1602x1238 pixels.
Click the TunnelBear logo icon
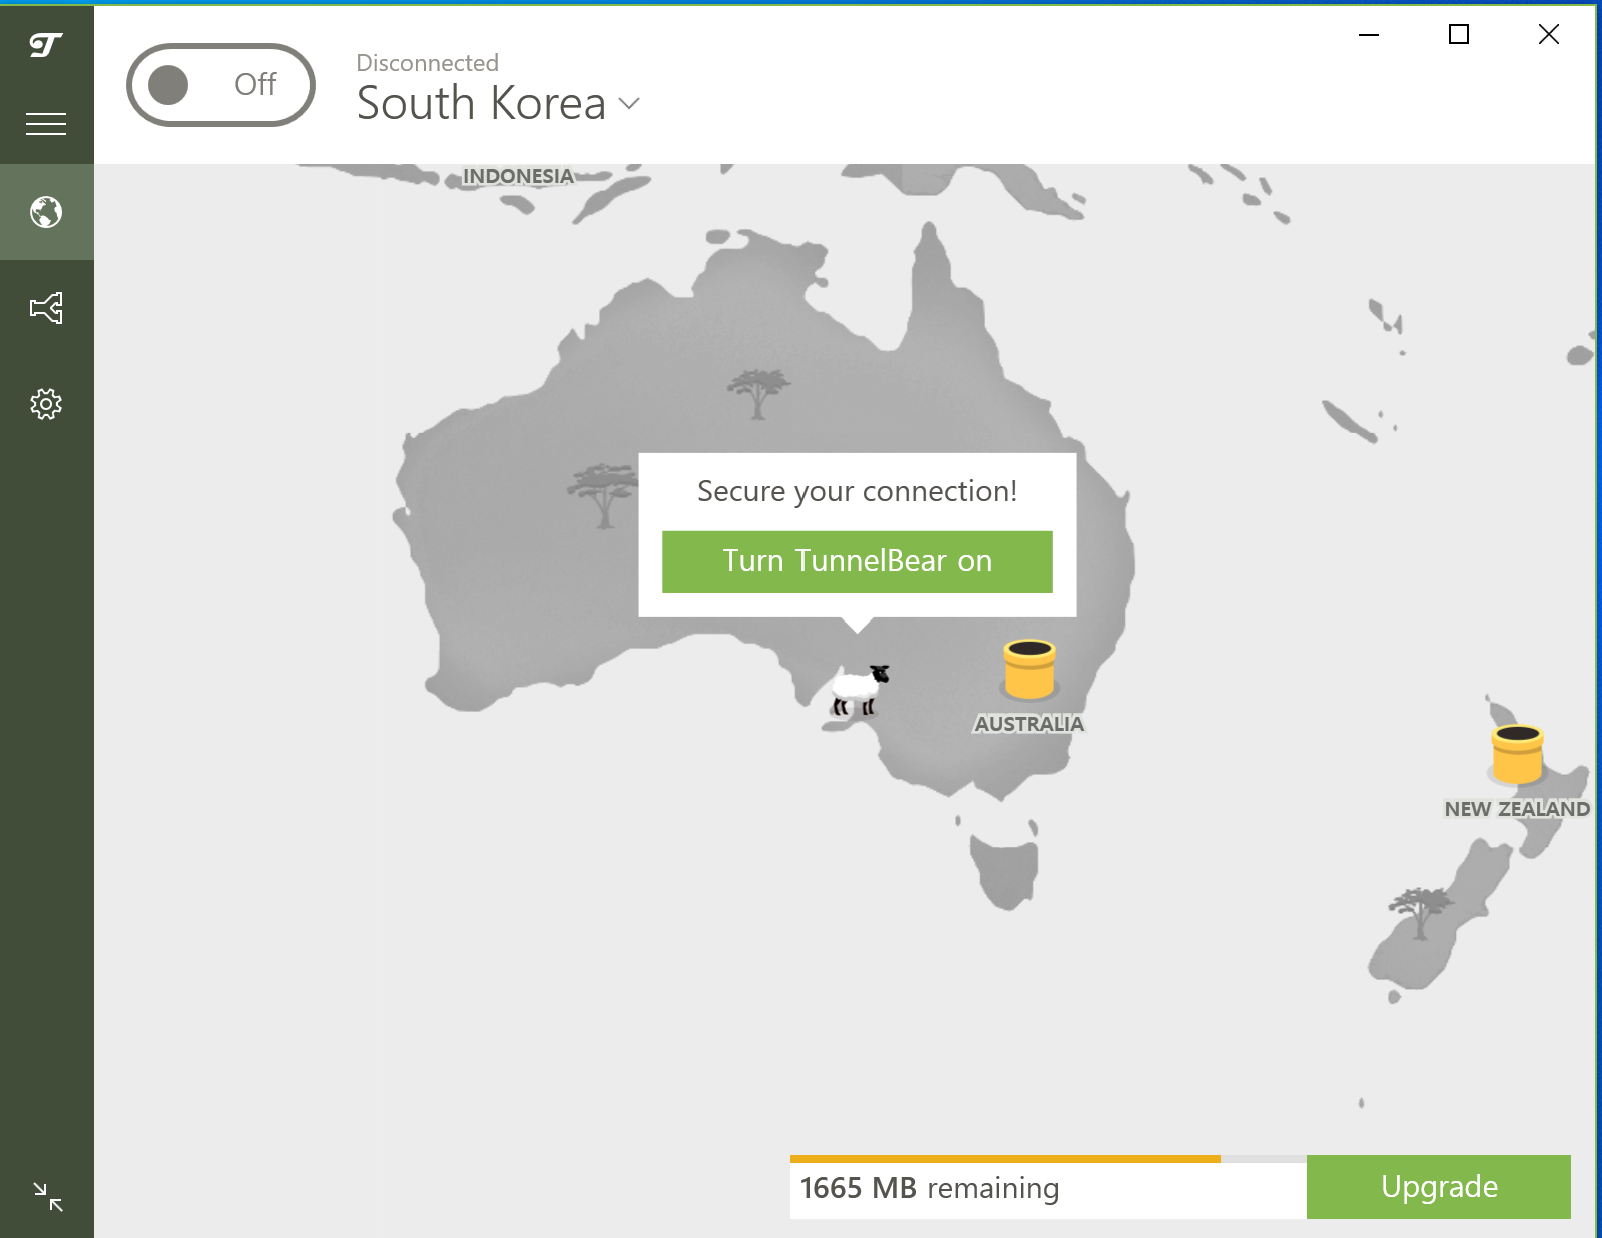(x=46, y=45)
